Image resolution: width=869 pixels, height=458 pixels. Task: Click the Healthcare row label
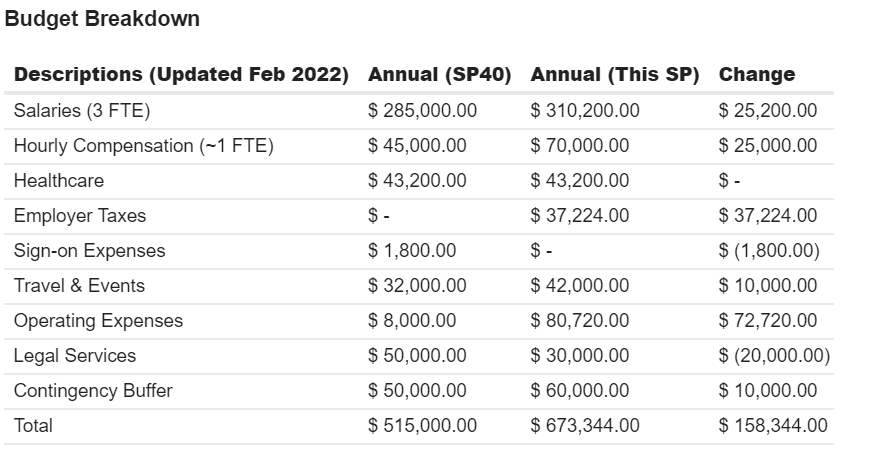click(59, 181)
